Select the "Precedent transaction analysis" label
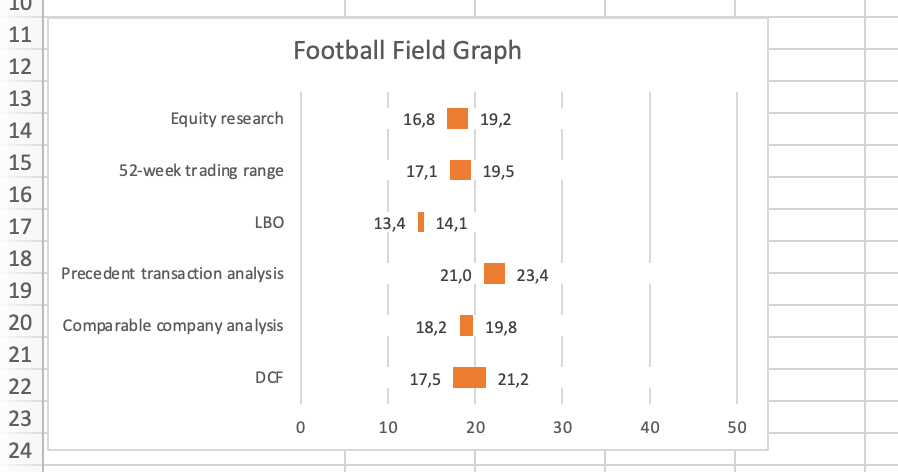The height and width of the screenshot is (472, 898). pyautogui.click(x=173, y=274)
